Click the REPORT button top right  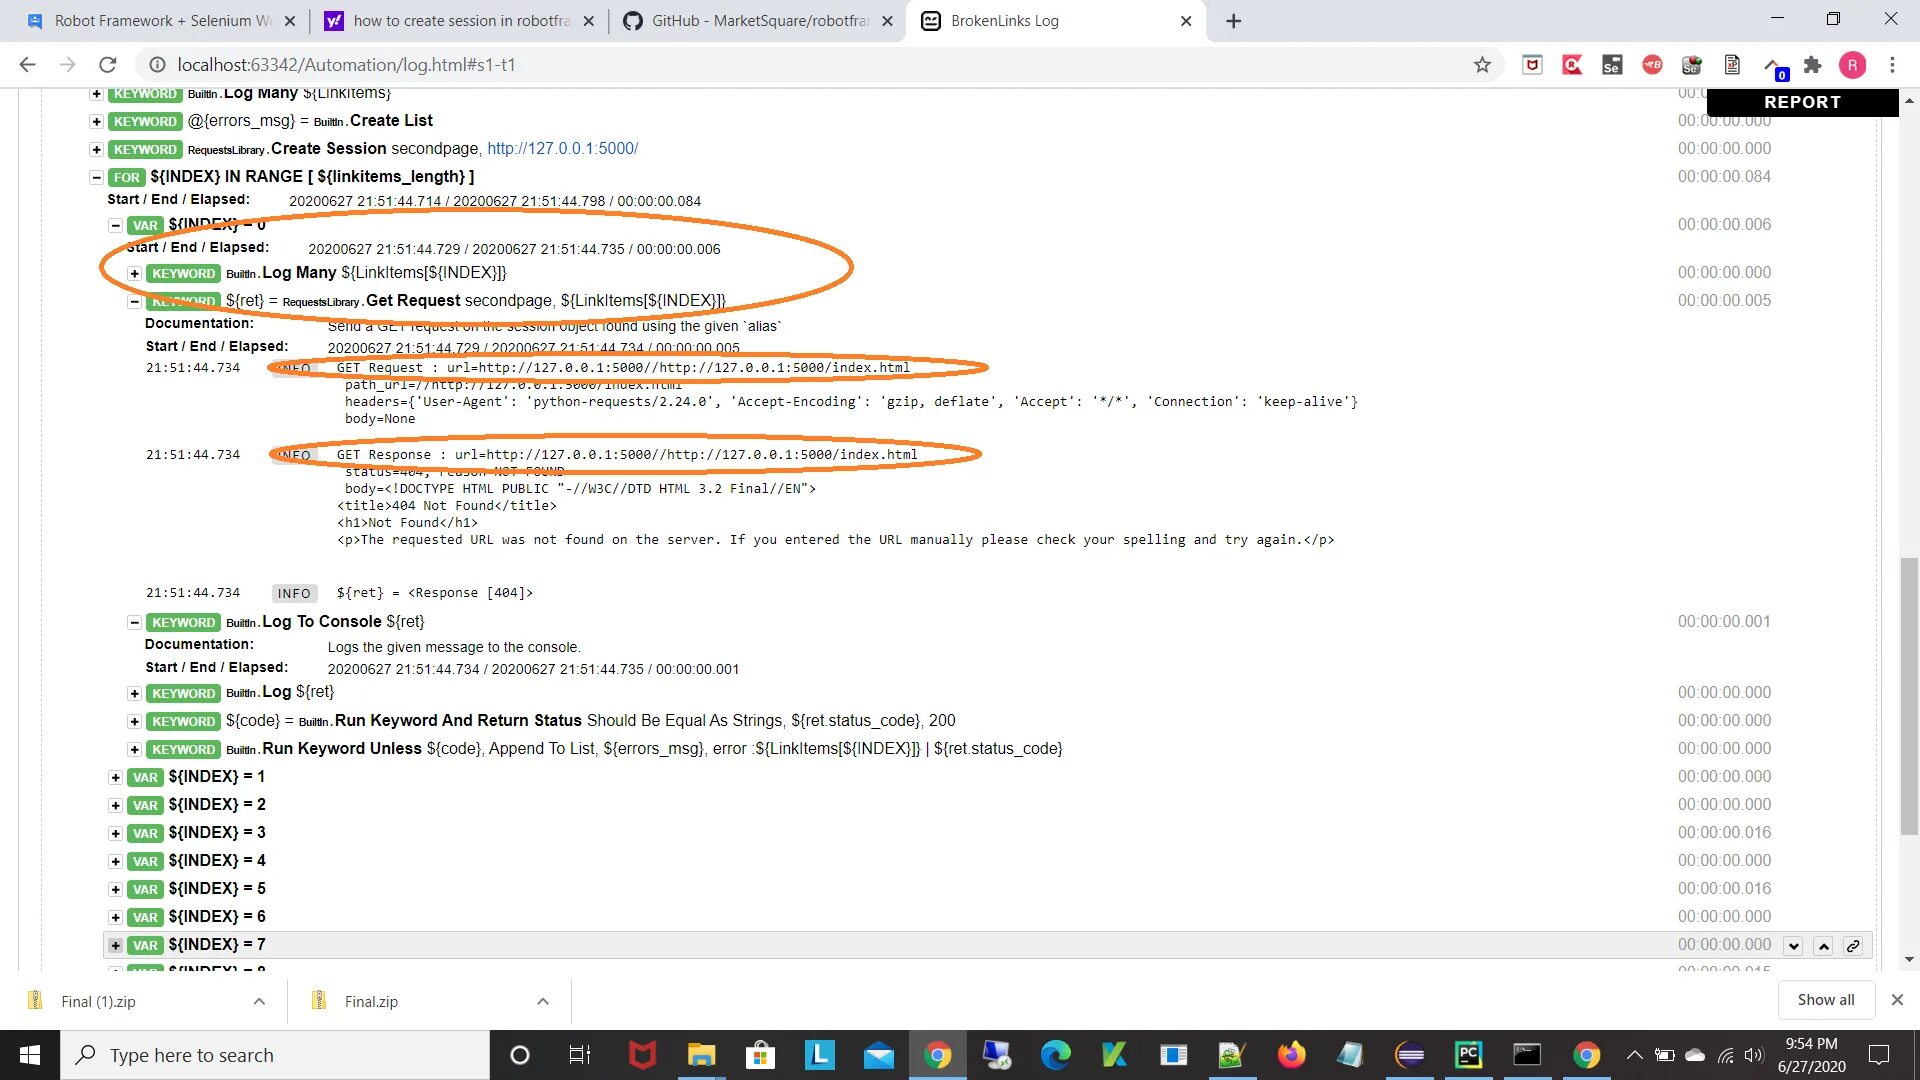click(x=1801, y=102)
